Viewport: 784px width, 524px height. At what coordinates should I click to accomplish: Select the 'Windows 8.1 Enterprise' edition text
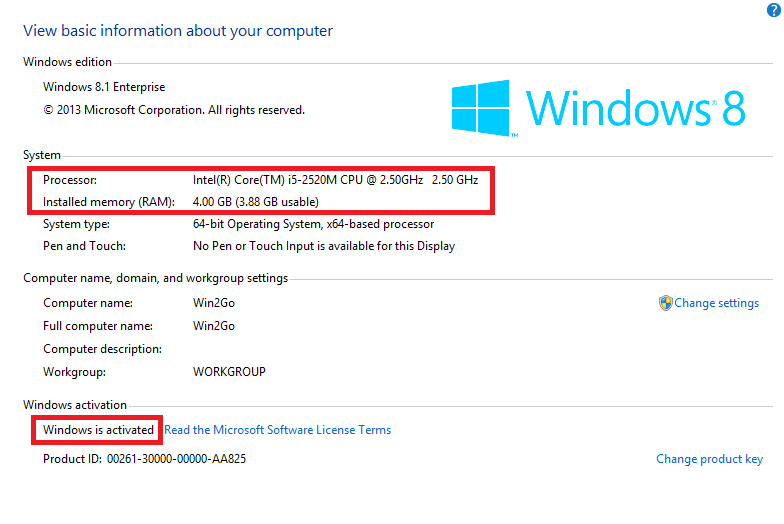[104, 87]
